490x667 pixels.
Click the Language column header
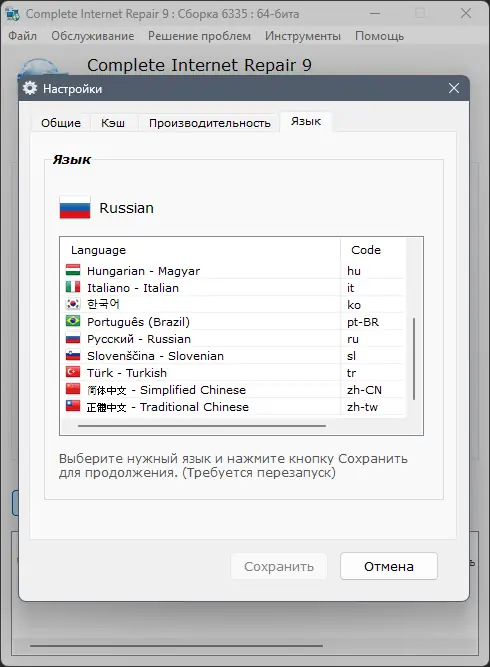[x=201, y=250]
